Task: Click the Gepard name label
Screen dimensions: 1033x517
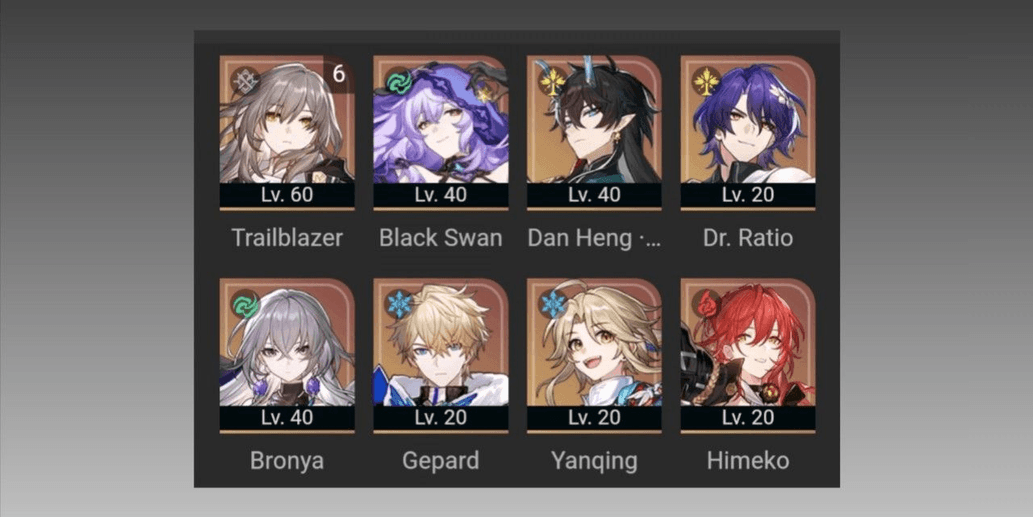Action: point(441,461)
